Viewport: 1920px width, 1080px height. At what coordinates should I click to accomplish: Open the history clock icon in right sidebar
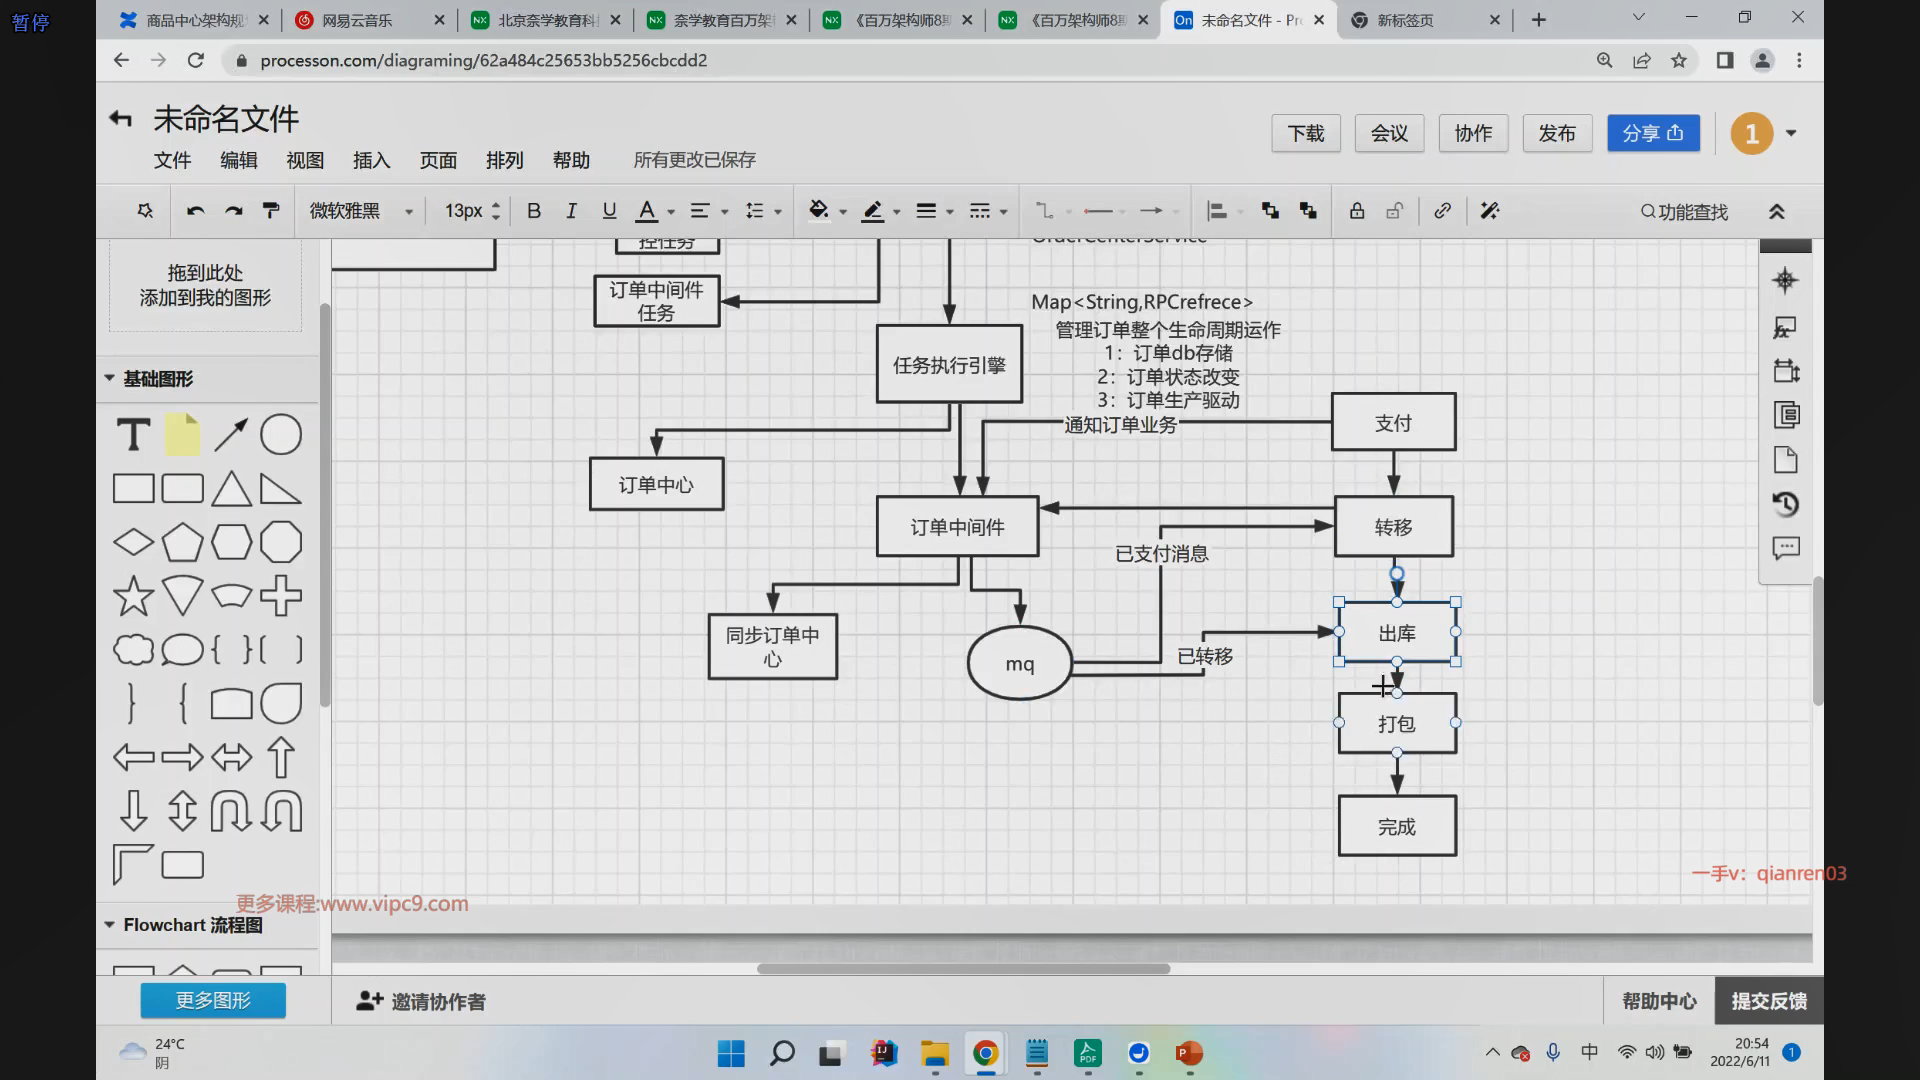tap(1786, 504)
